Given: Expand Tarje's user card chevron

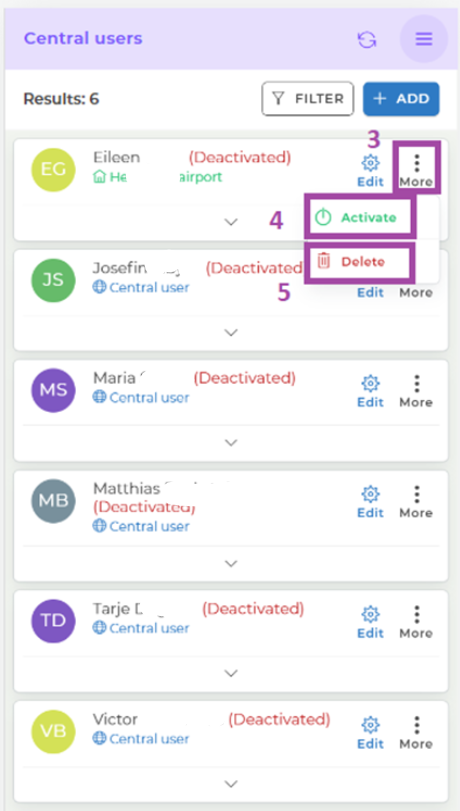Looking at the screenshot, I should [x=231, y=673].
